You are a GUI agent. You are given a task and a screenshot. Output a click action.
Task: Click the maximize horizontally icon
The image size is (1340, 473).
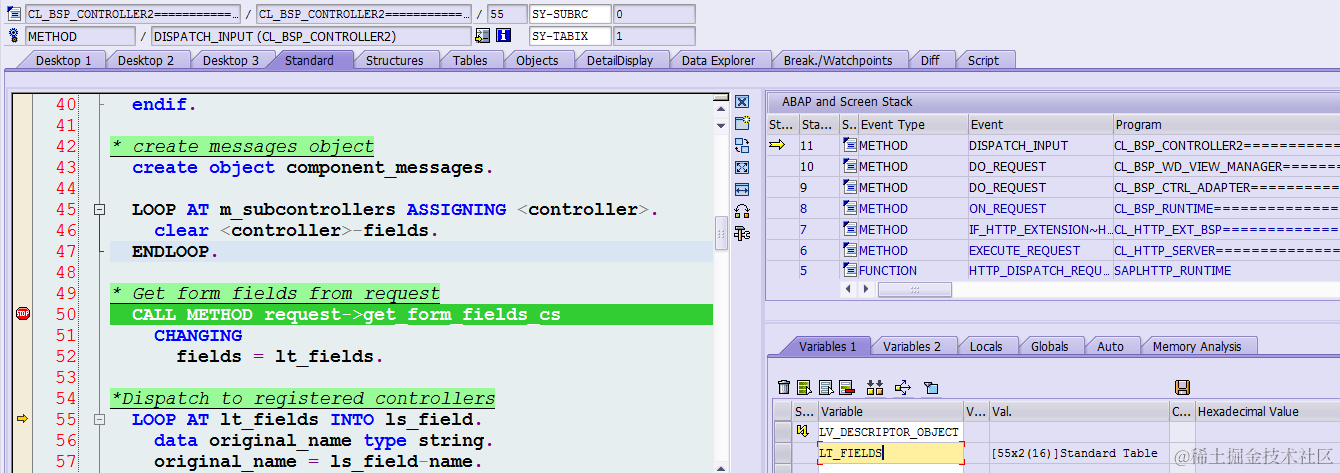[x=742, y=189]
